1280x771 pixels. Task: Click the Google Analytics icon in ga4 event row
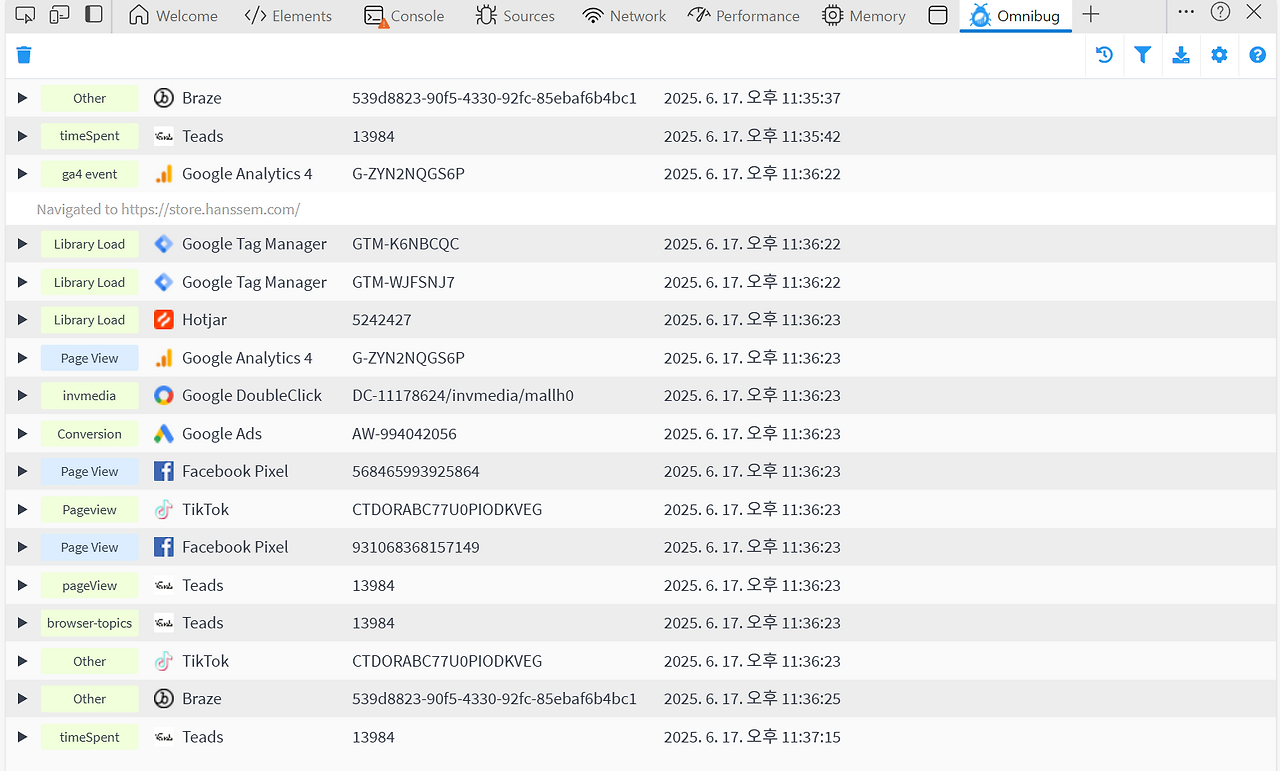click(164, 174)
